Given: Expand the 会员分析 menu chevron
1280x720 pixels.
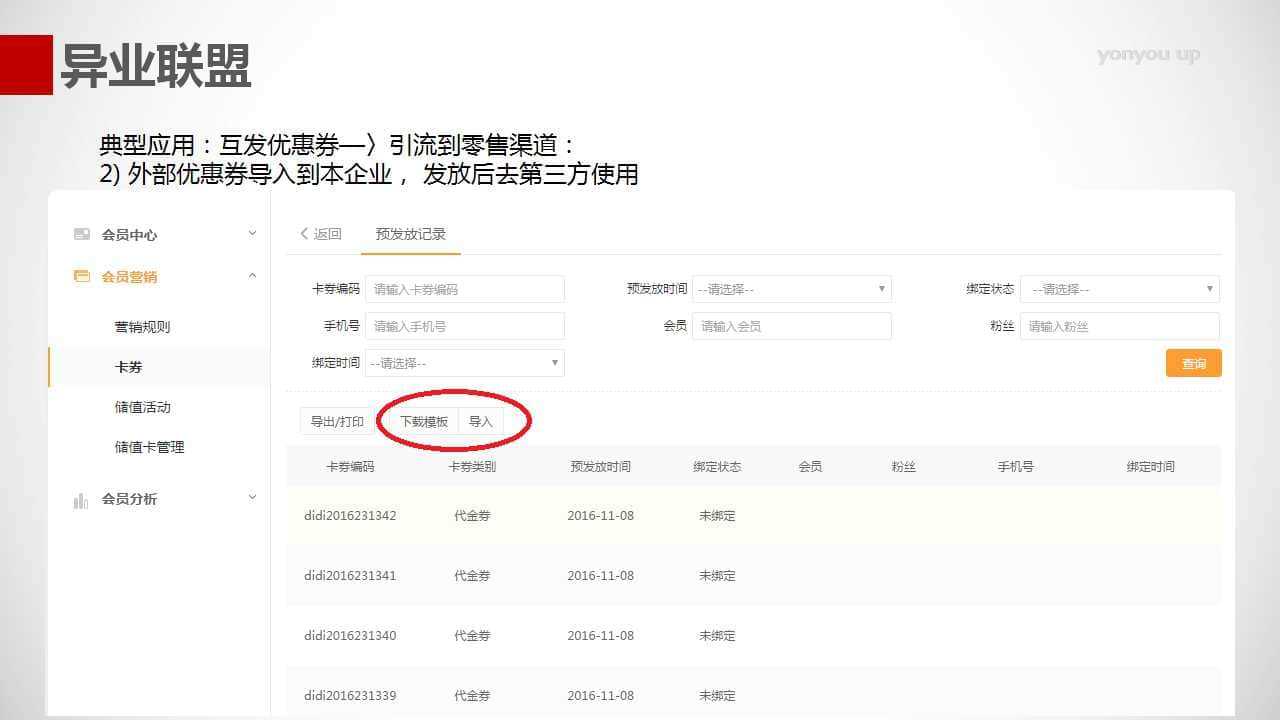Looking at the screenshot, I should pyautogui.click(x=252, y=498).
